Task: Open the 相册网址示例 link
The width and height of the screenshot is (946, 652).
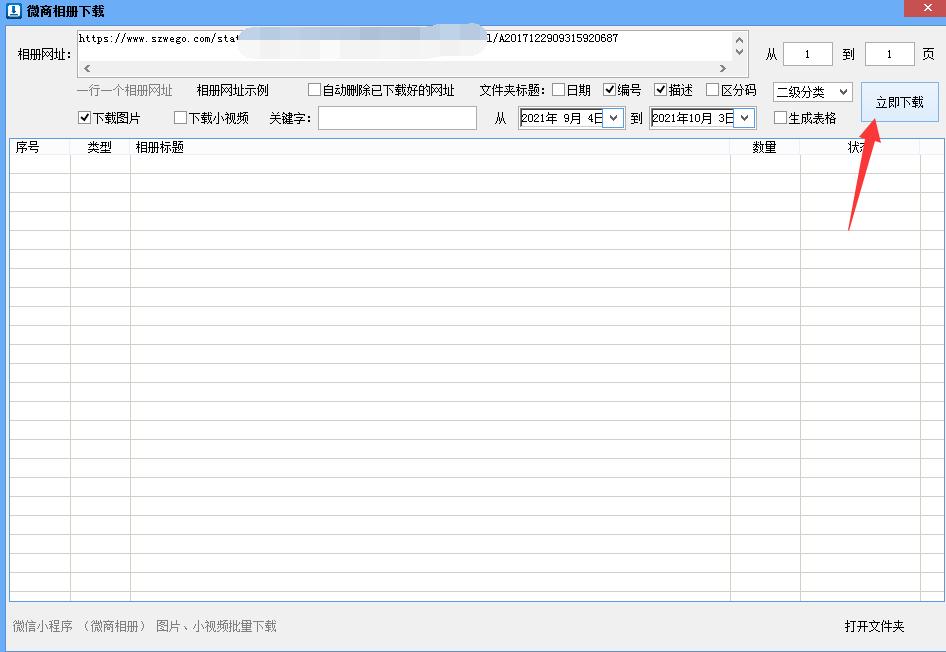Action: [x=232, y=90]
